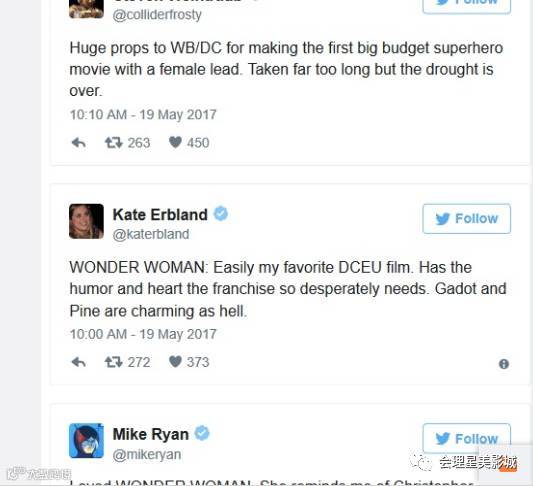533x486 pixels.
Task: Open the info icon on Kate Erbland's tweet
Action: (x=504, y=364)
